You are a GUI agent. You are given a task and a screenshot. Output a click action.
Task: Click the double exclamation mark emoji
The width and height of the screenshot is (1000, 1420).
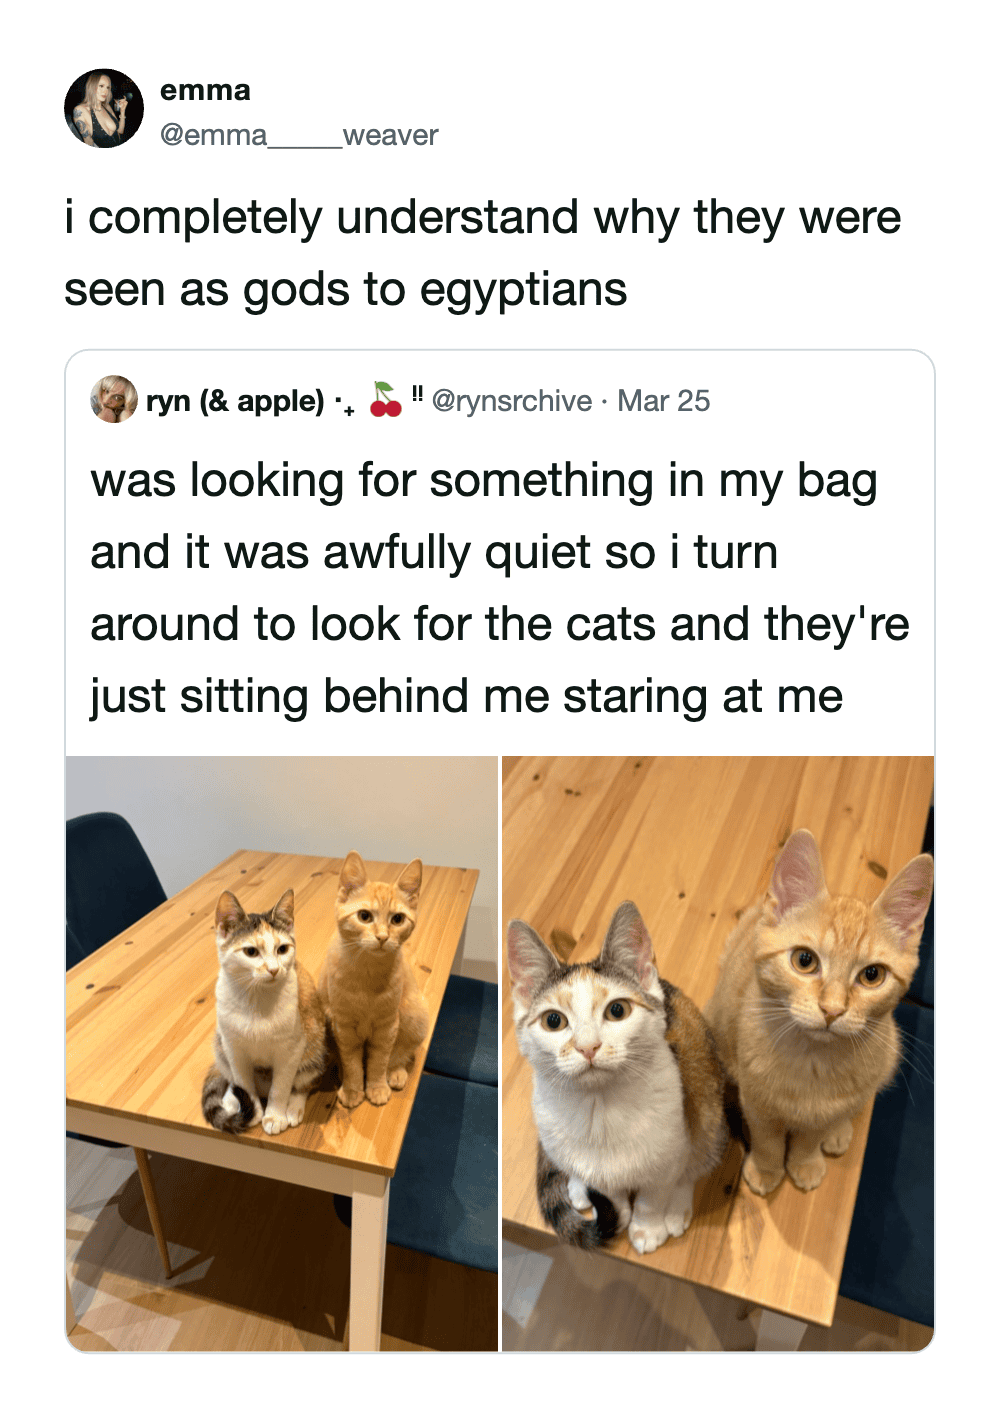[x=417, y=395]
